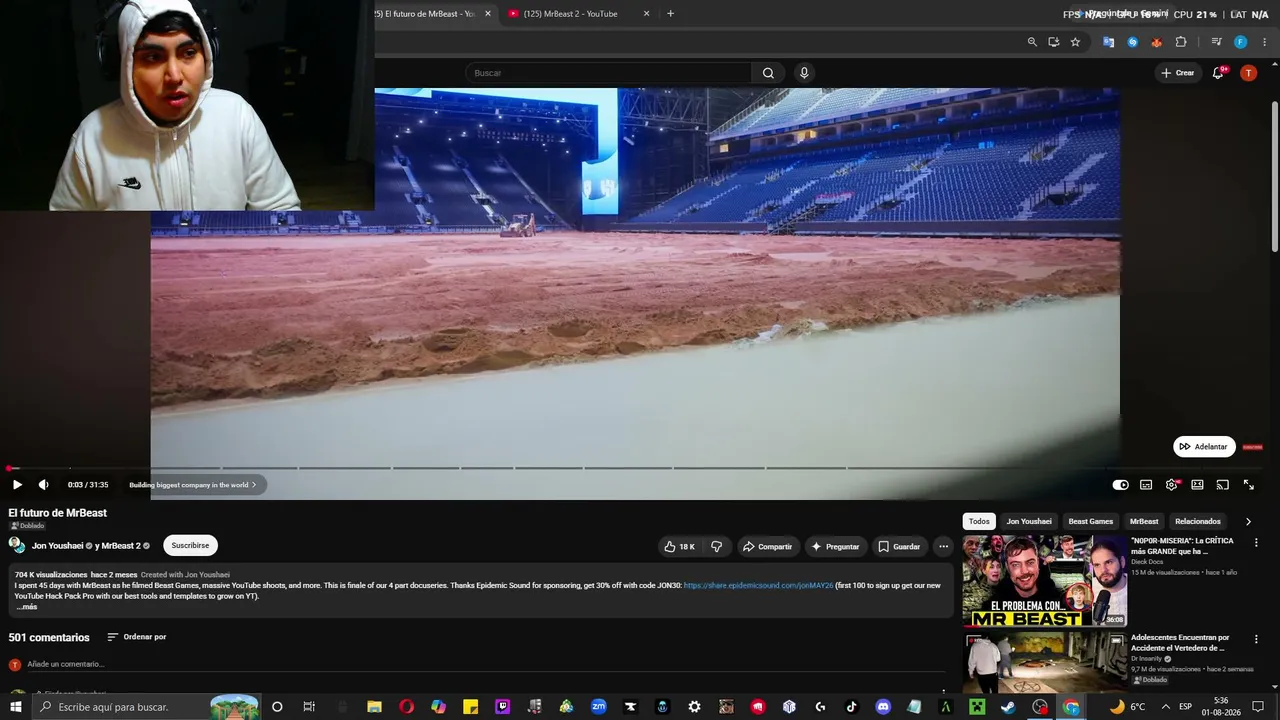Open options menu for the 'Adolescentes Encuentran' video
Screen dimensions: 1280x720
[x=1256, y=639]
